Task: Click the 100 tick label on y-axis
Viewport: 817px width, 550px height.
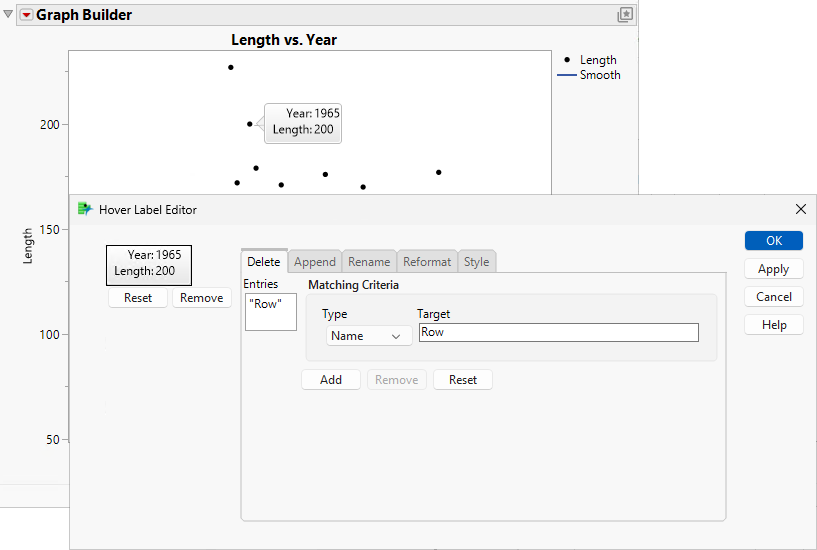Action: click(x=50, y=334)
